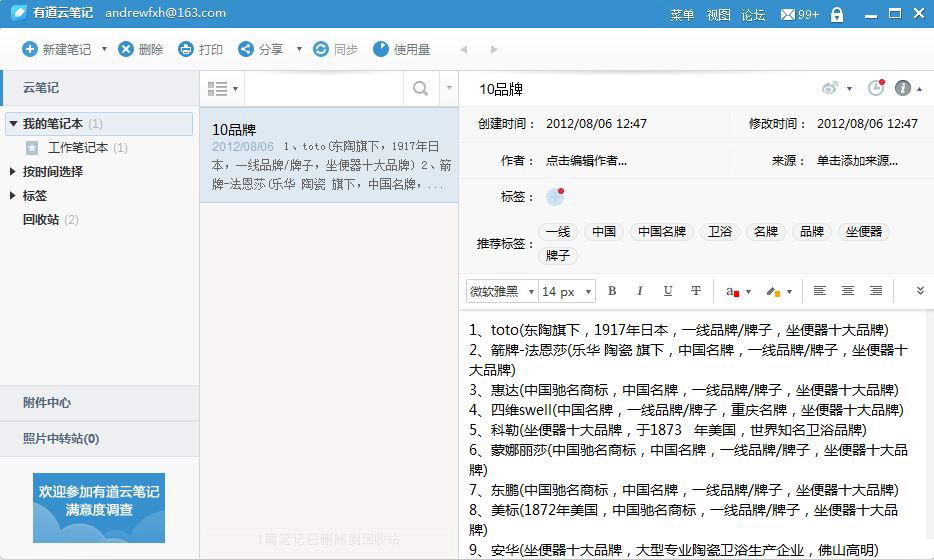The height and width of the screenshot is (560, 934).
Task: Toggle underline formatting
Action: click(x=668, y=291)
